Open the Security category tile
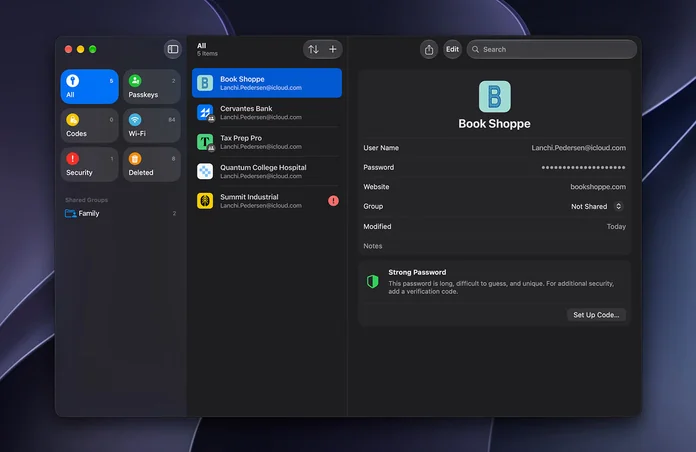The height and width of the screenshot is (452, 696). 89,164
